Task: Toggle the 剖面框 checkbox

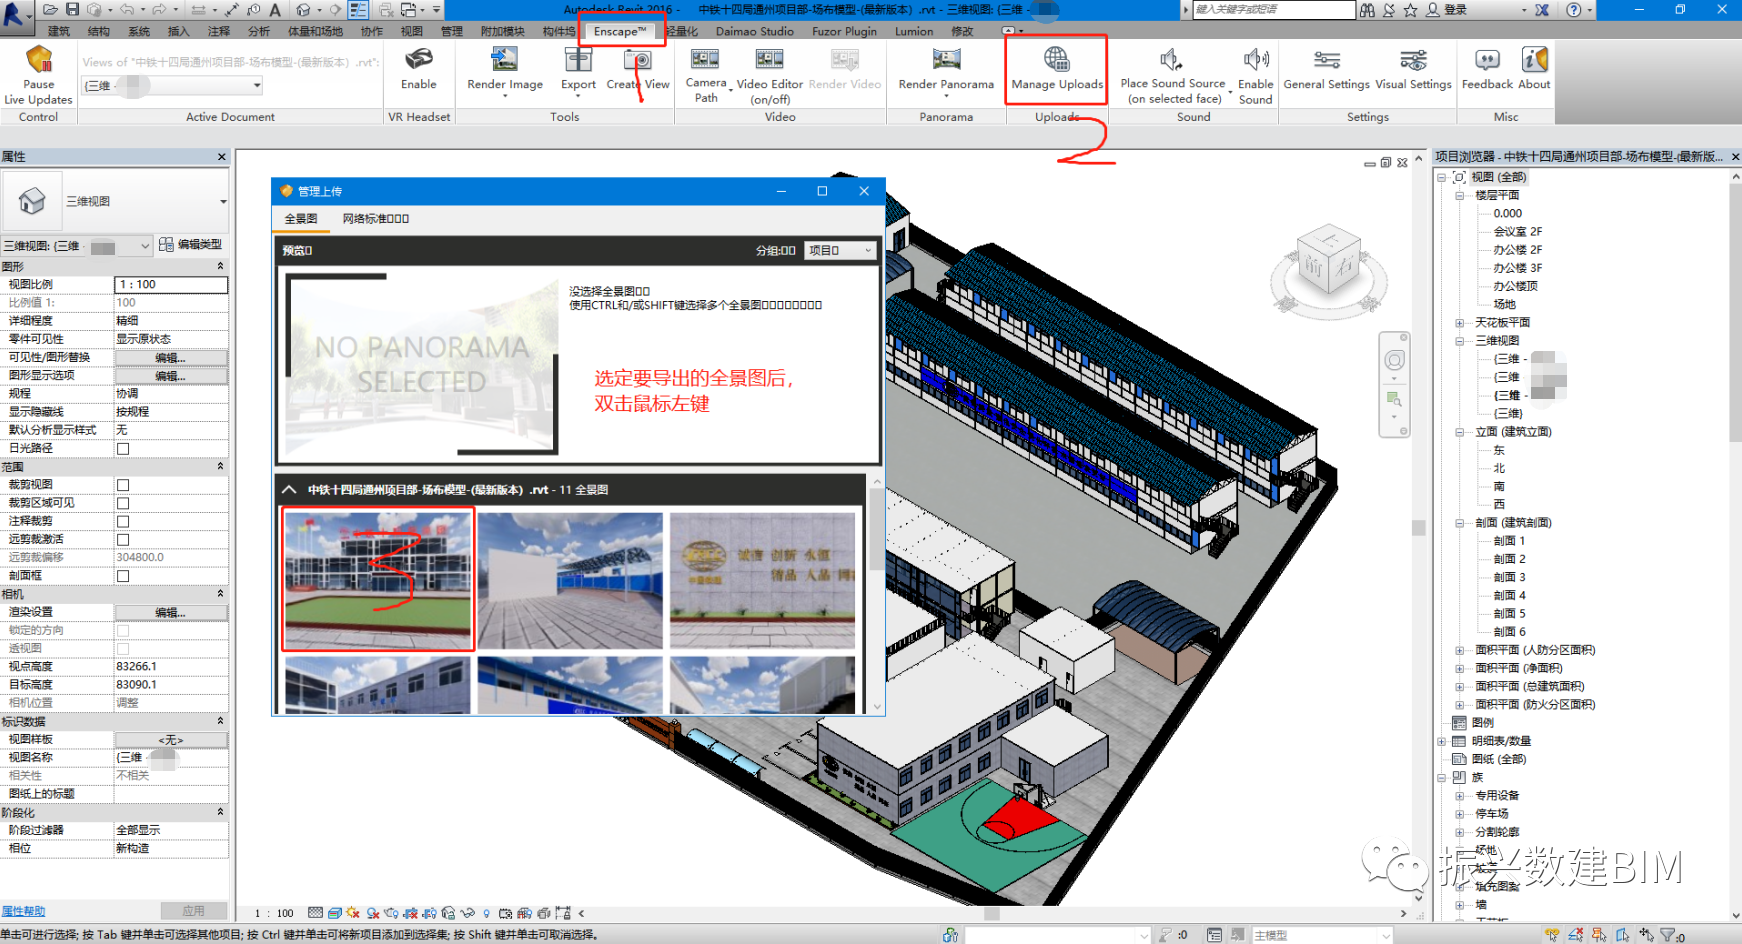Action: click(123, 576)
